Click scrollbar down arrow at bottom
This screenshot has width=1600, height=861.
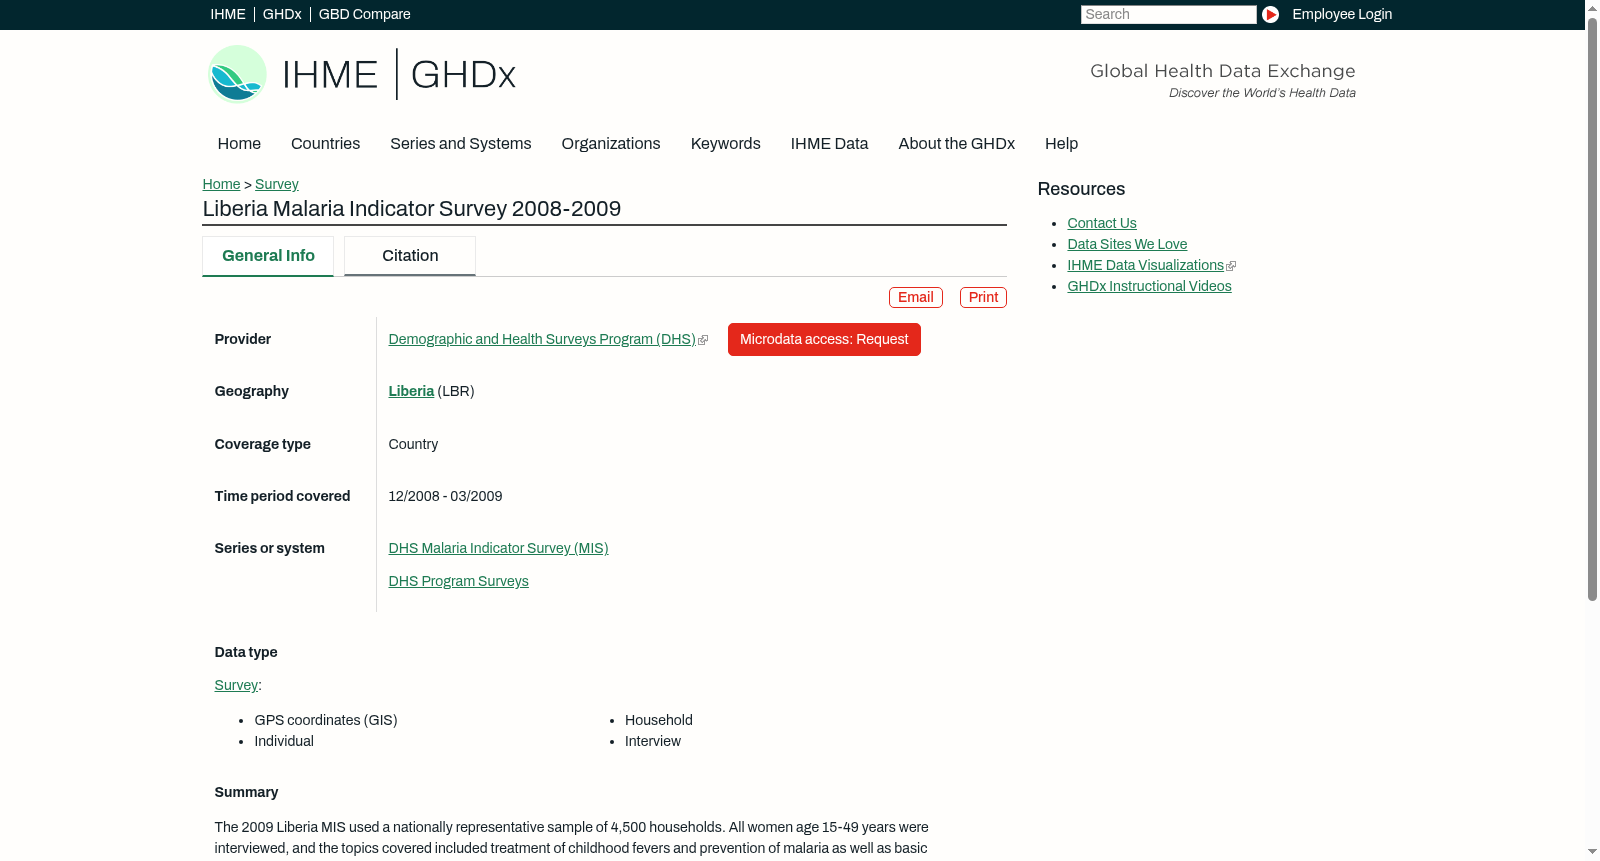click(1592, 853)
